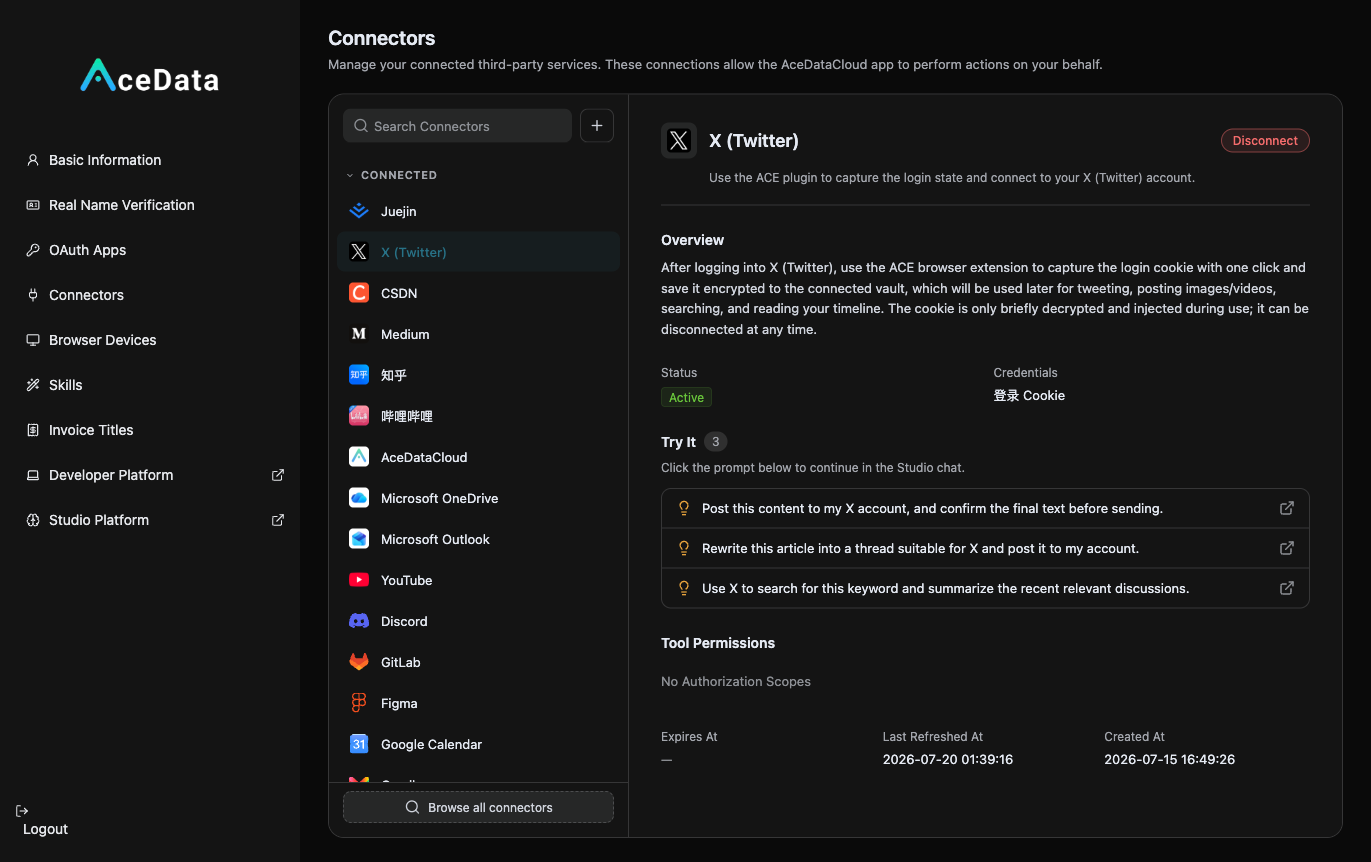Collapse the CONNECTED section chevron

(x=350, y=175)
